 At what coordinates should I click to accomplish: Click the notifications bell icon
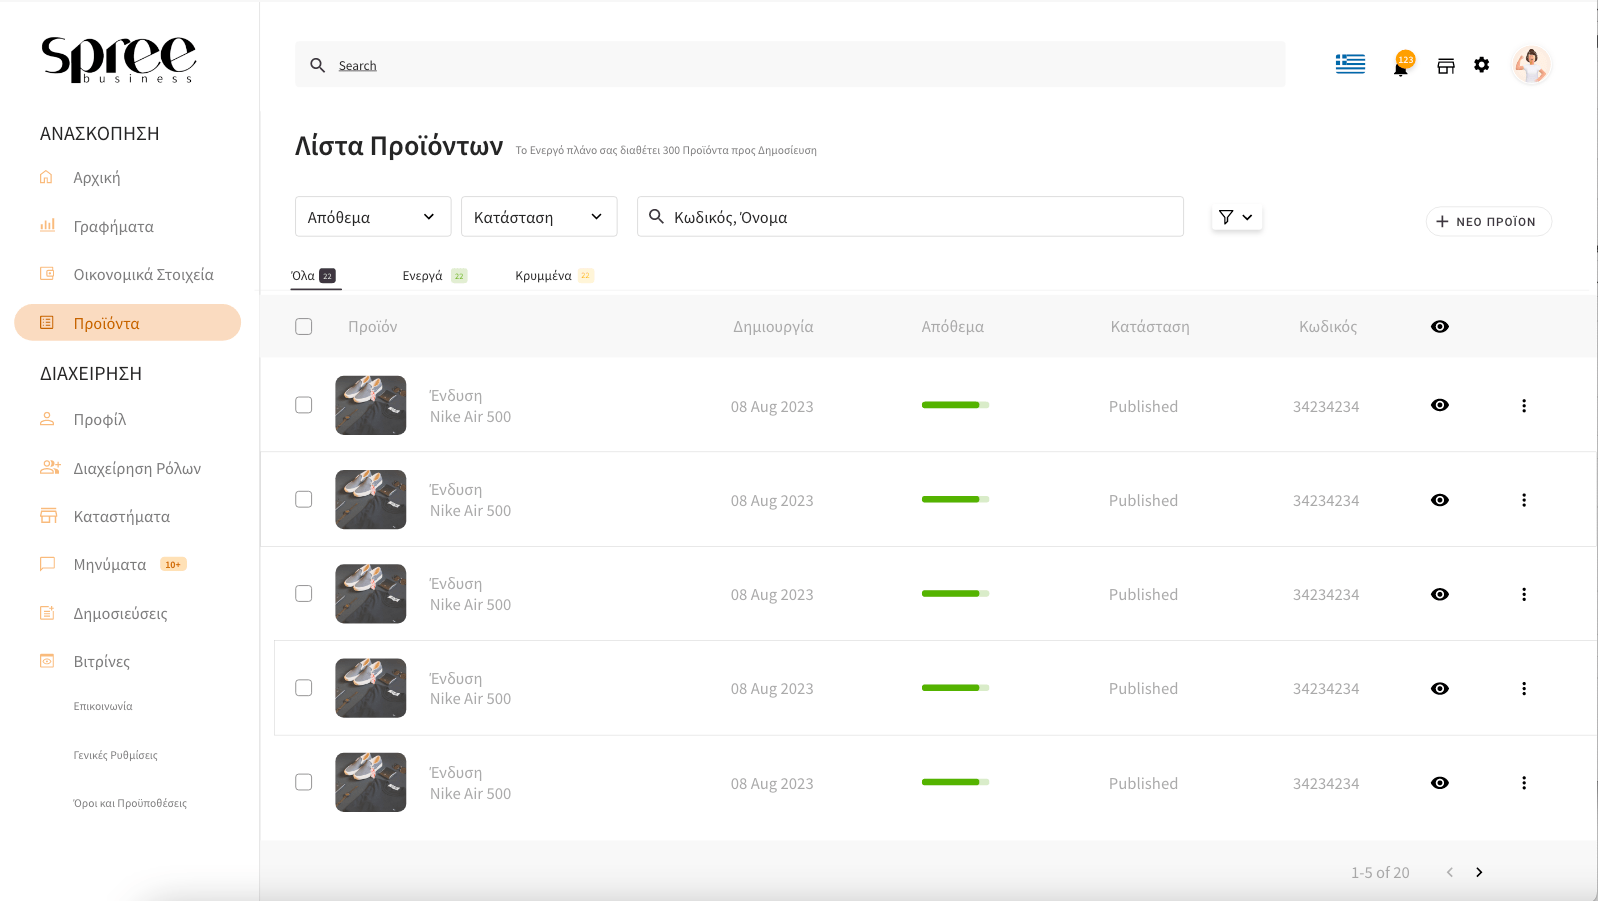[1401, 67]
